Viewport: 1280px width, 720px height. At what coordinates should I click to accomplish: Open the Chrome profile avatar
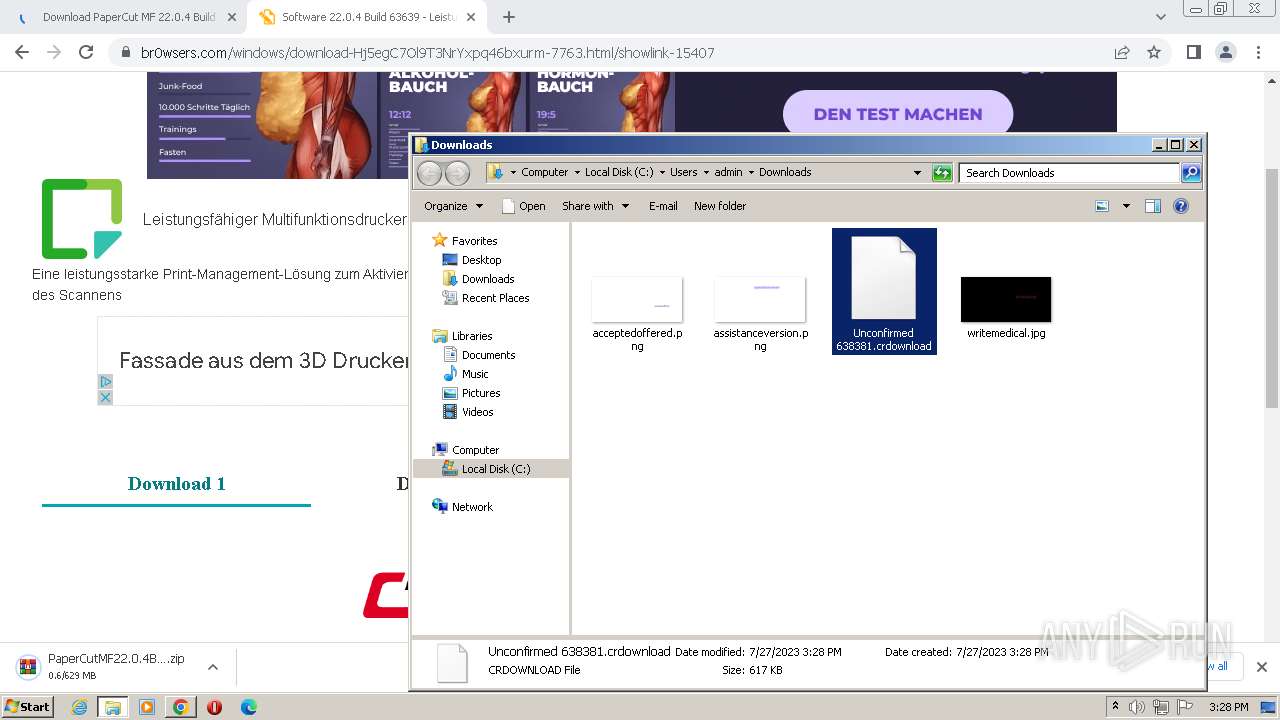tap(1225, 52)
